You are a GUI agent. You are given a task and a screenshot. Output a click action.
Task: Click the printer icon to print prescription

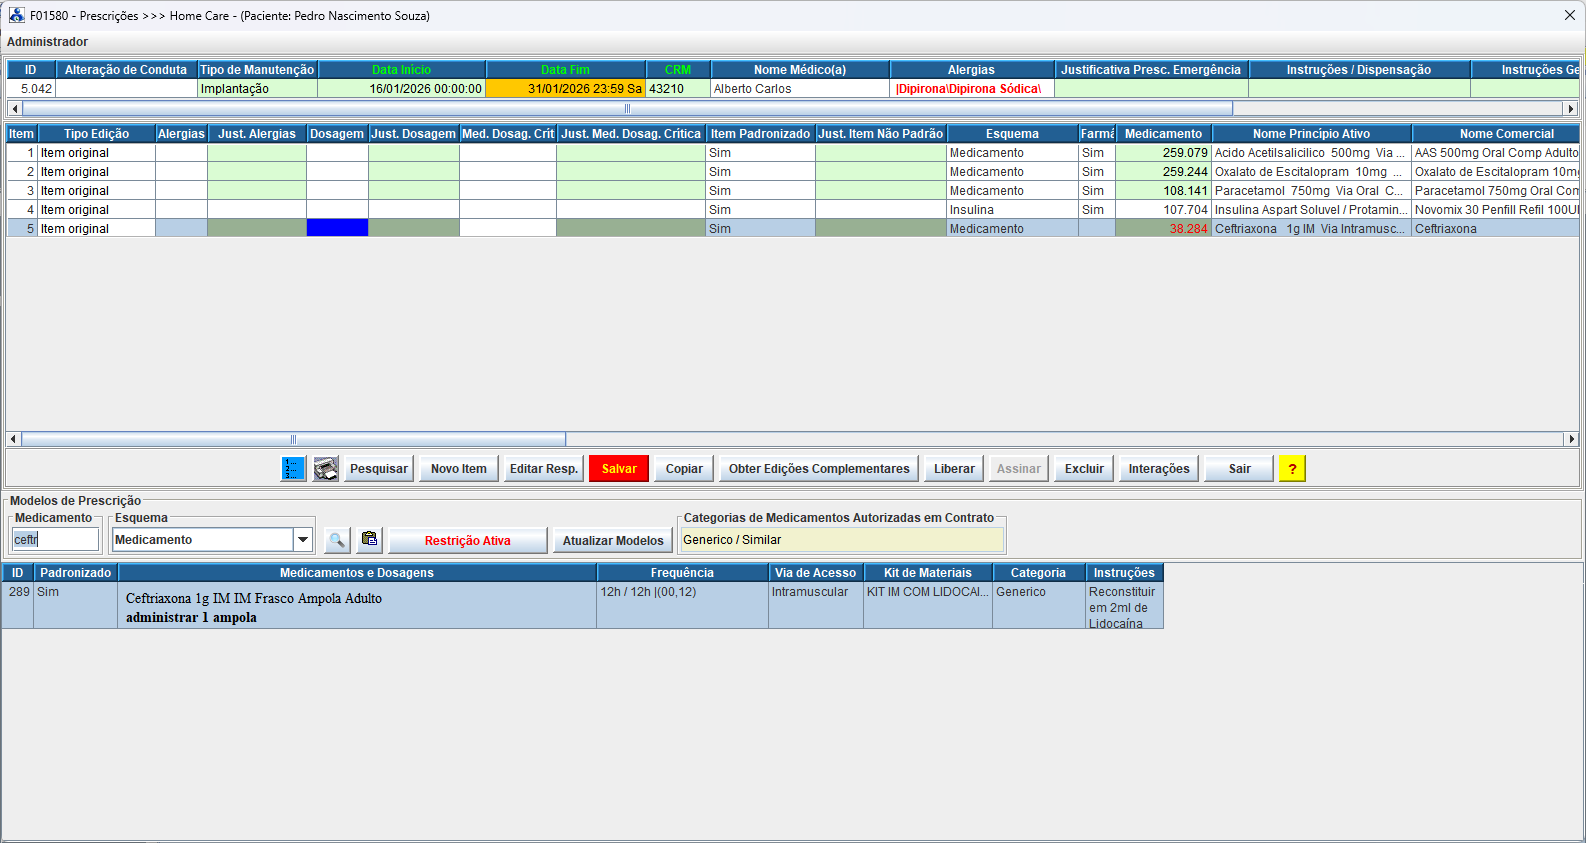click(x=326, y=469)
